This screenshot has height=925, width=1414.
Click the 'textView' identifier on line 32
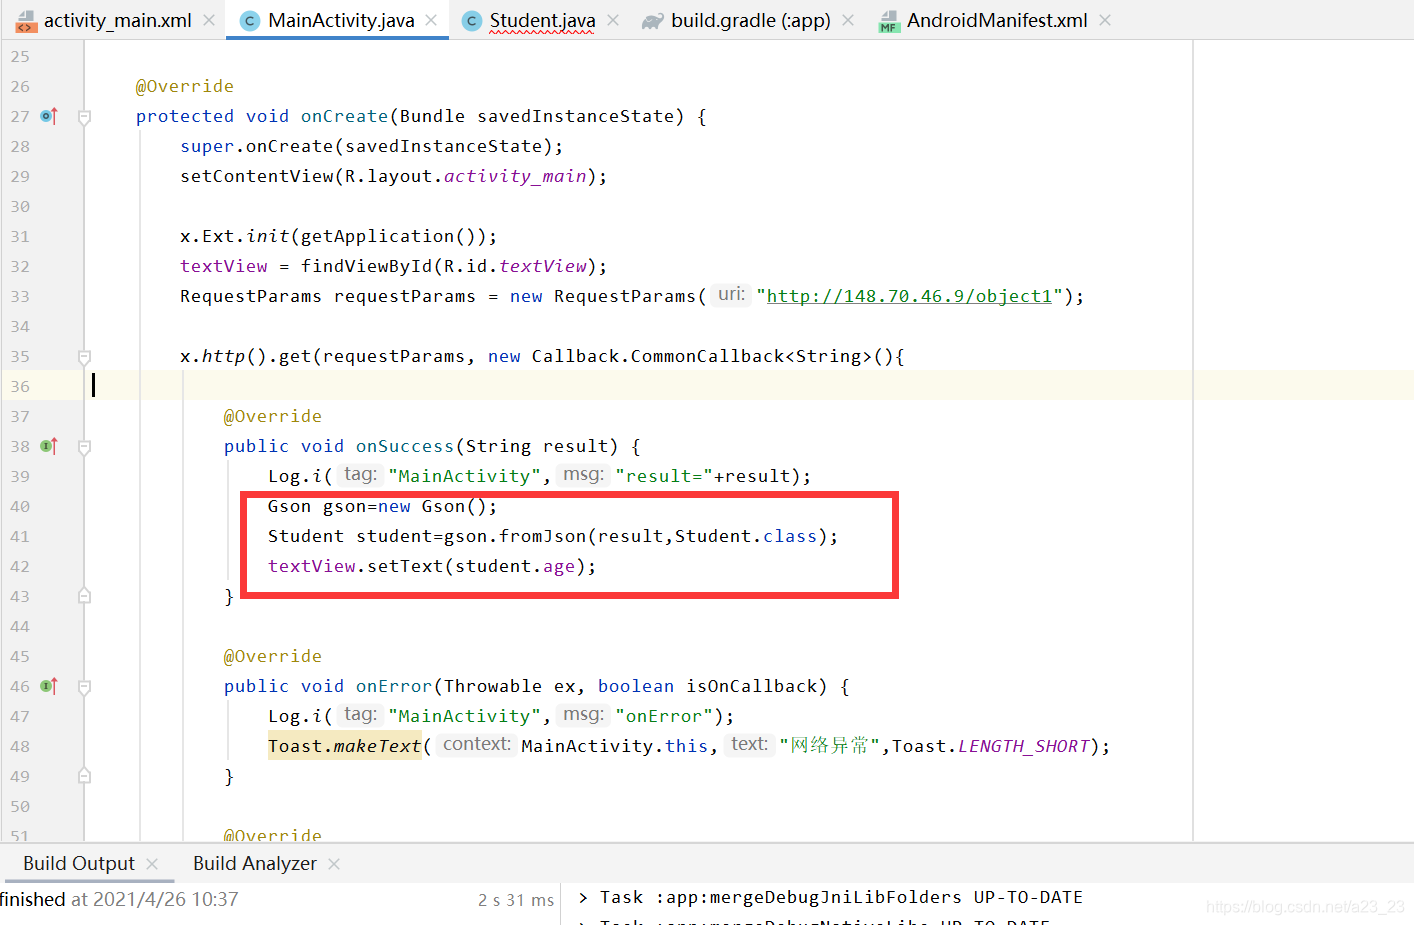(224, 266)
